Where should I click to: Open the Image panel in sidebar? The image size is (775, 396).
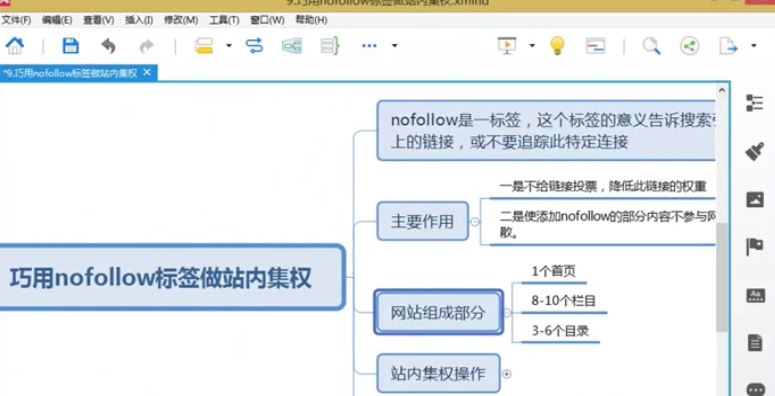pyautogui.click(x=755, y=200)
